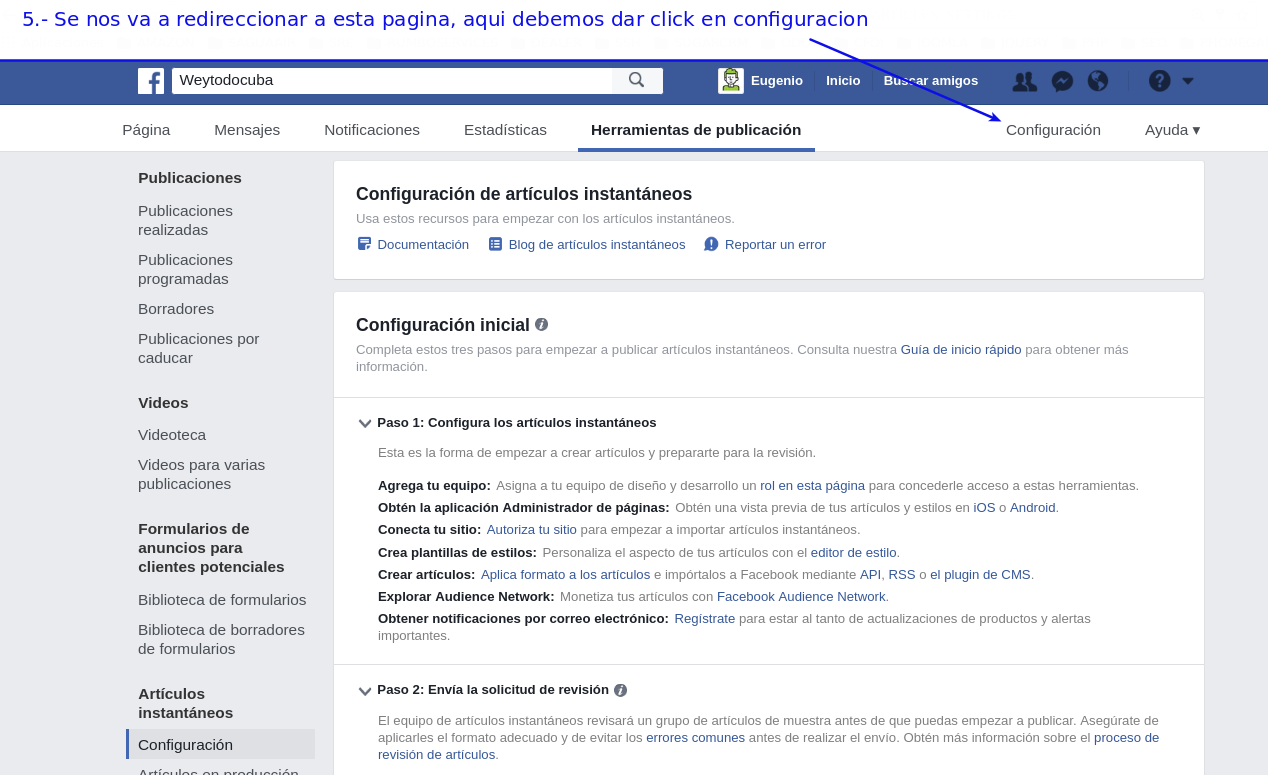Open Publicaciones por caducar in sidebar
Image resolution: width=1268 pixels, height=775 pixels.
[199, 348]
